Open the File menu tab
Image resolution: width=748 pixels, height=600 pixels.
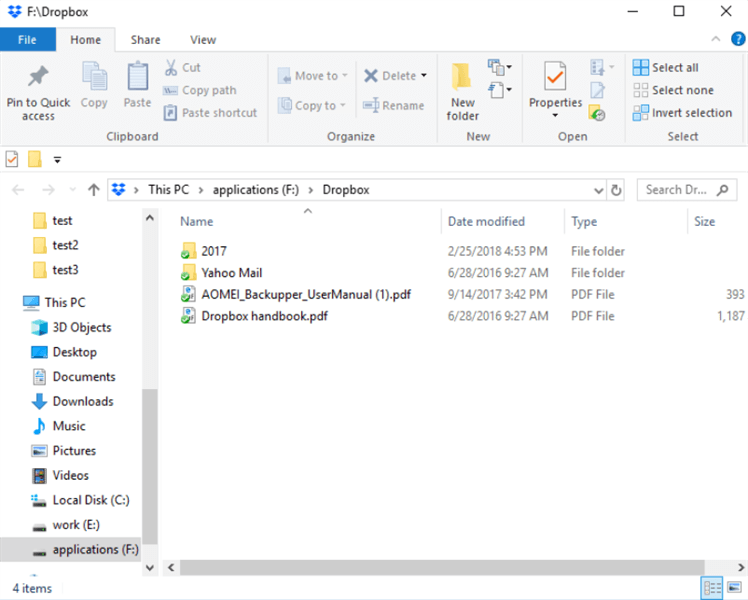[x=27, y=40]
